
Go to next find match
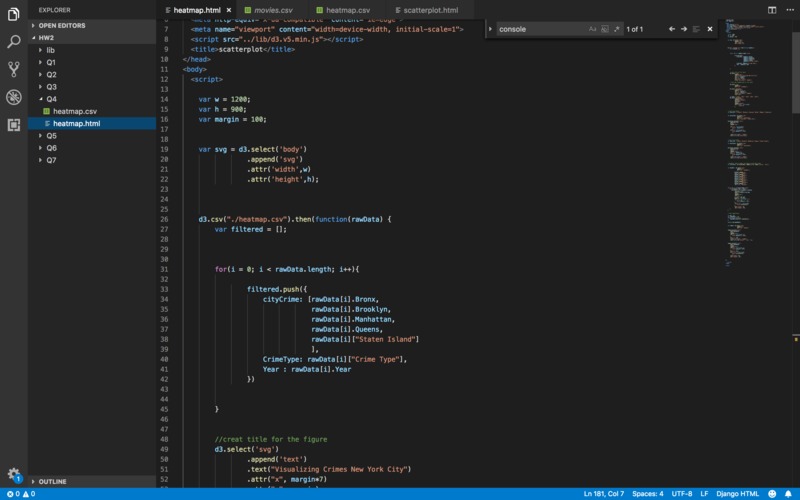point(684,29)
